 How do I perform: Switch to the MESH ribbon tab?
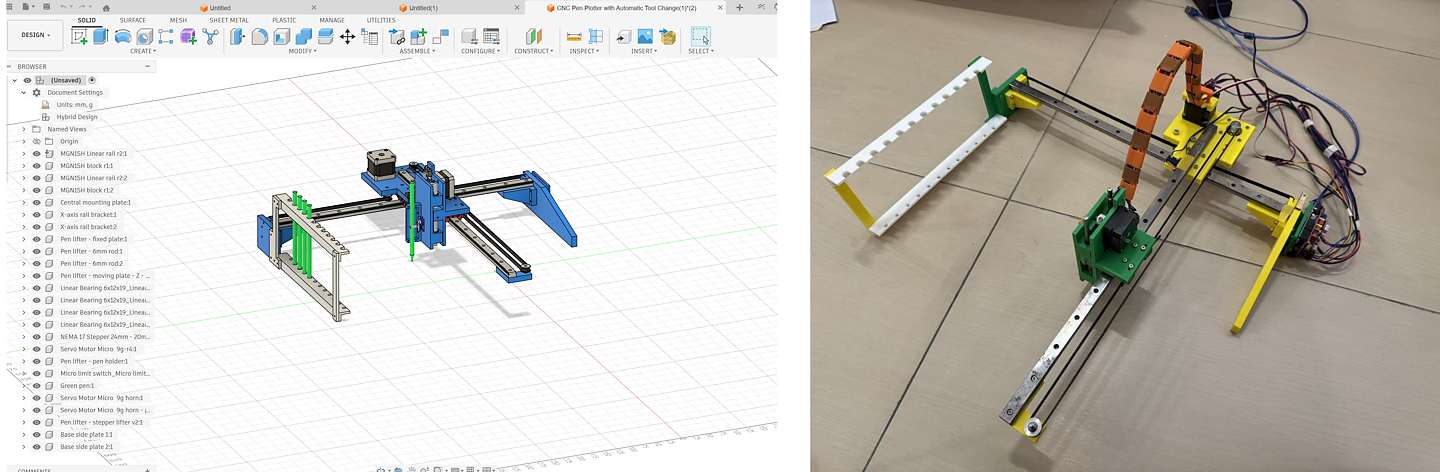pos(178,20)
